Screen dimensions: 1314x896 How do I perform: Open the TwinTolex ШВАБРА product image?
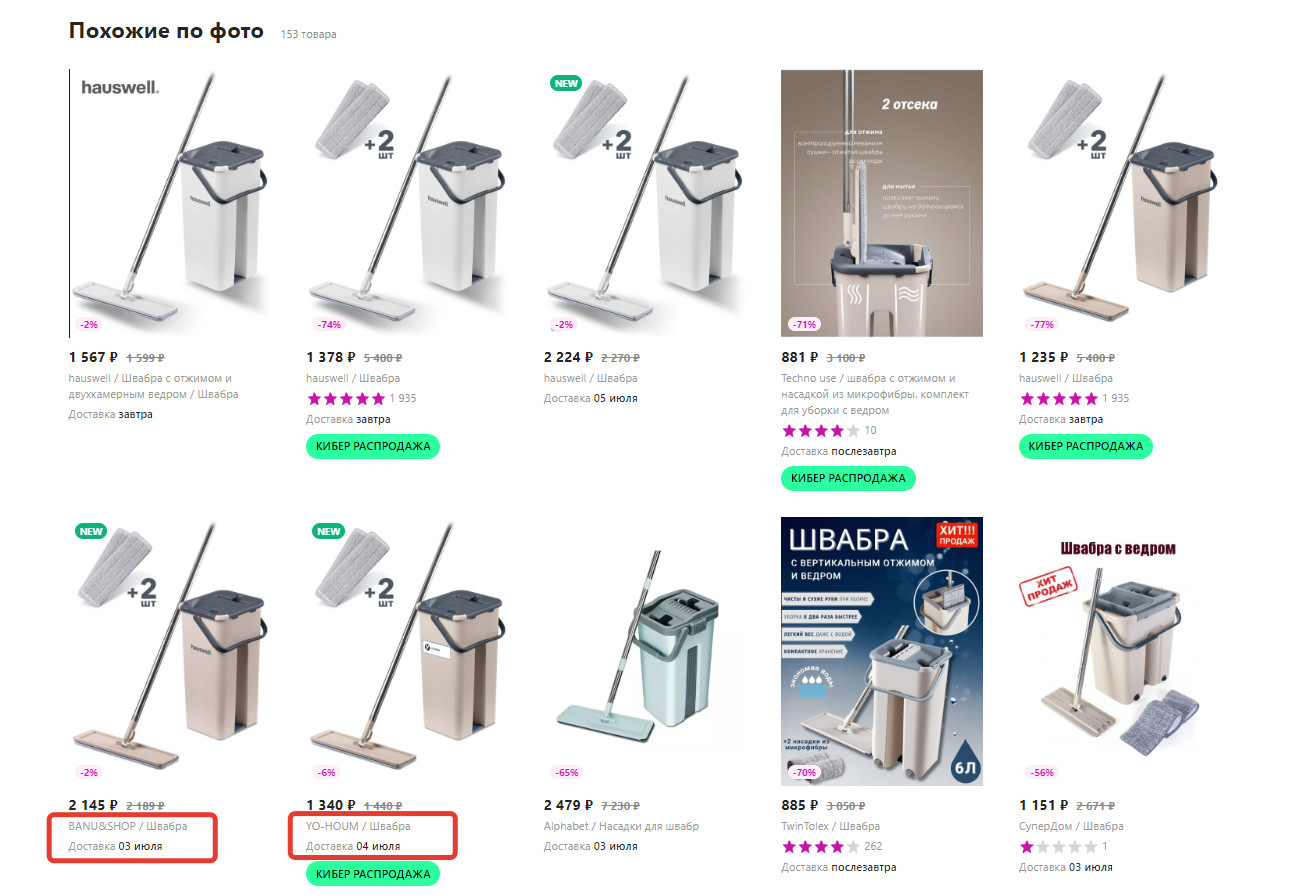click(882, 652)
